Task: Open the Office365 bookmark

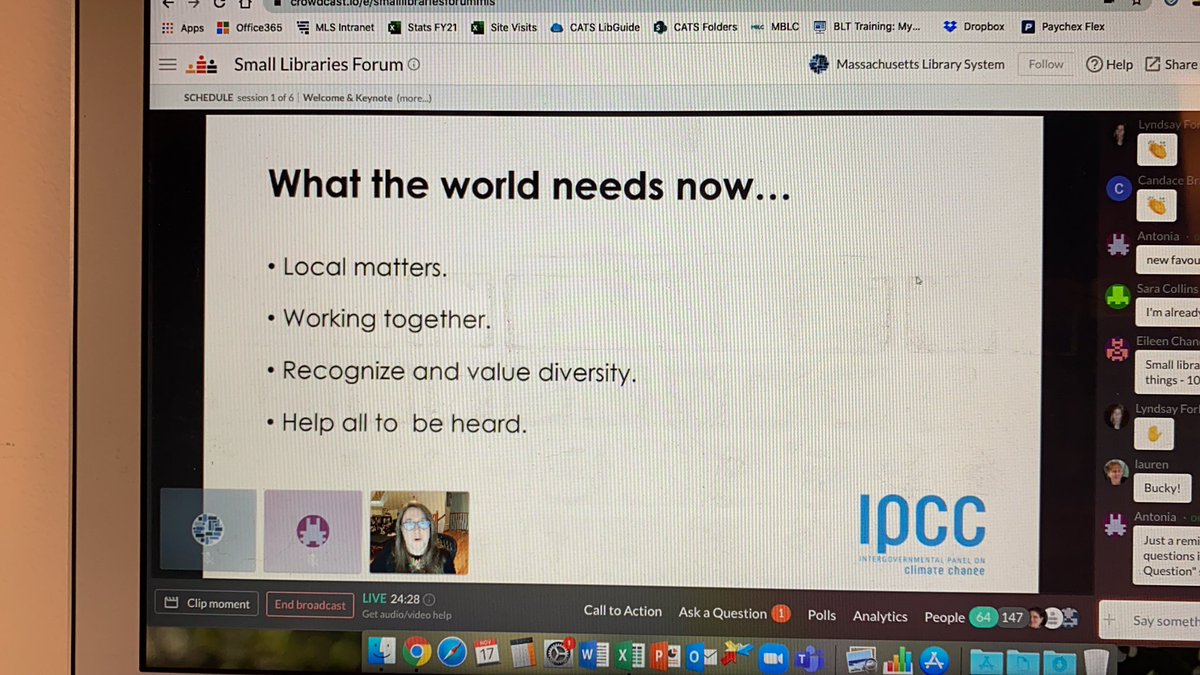Action: coord(250,28)
